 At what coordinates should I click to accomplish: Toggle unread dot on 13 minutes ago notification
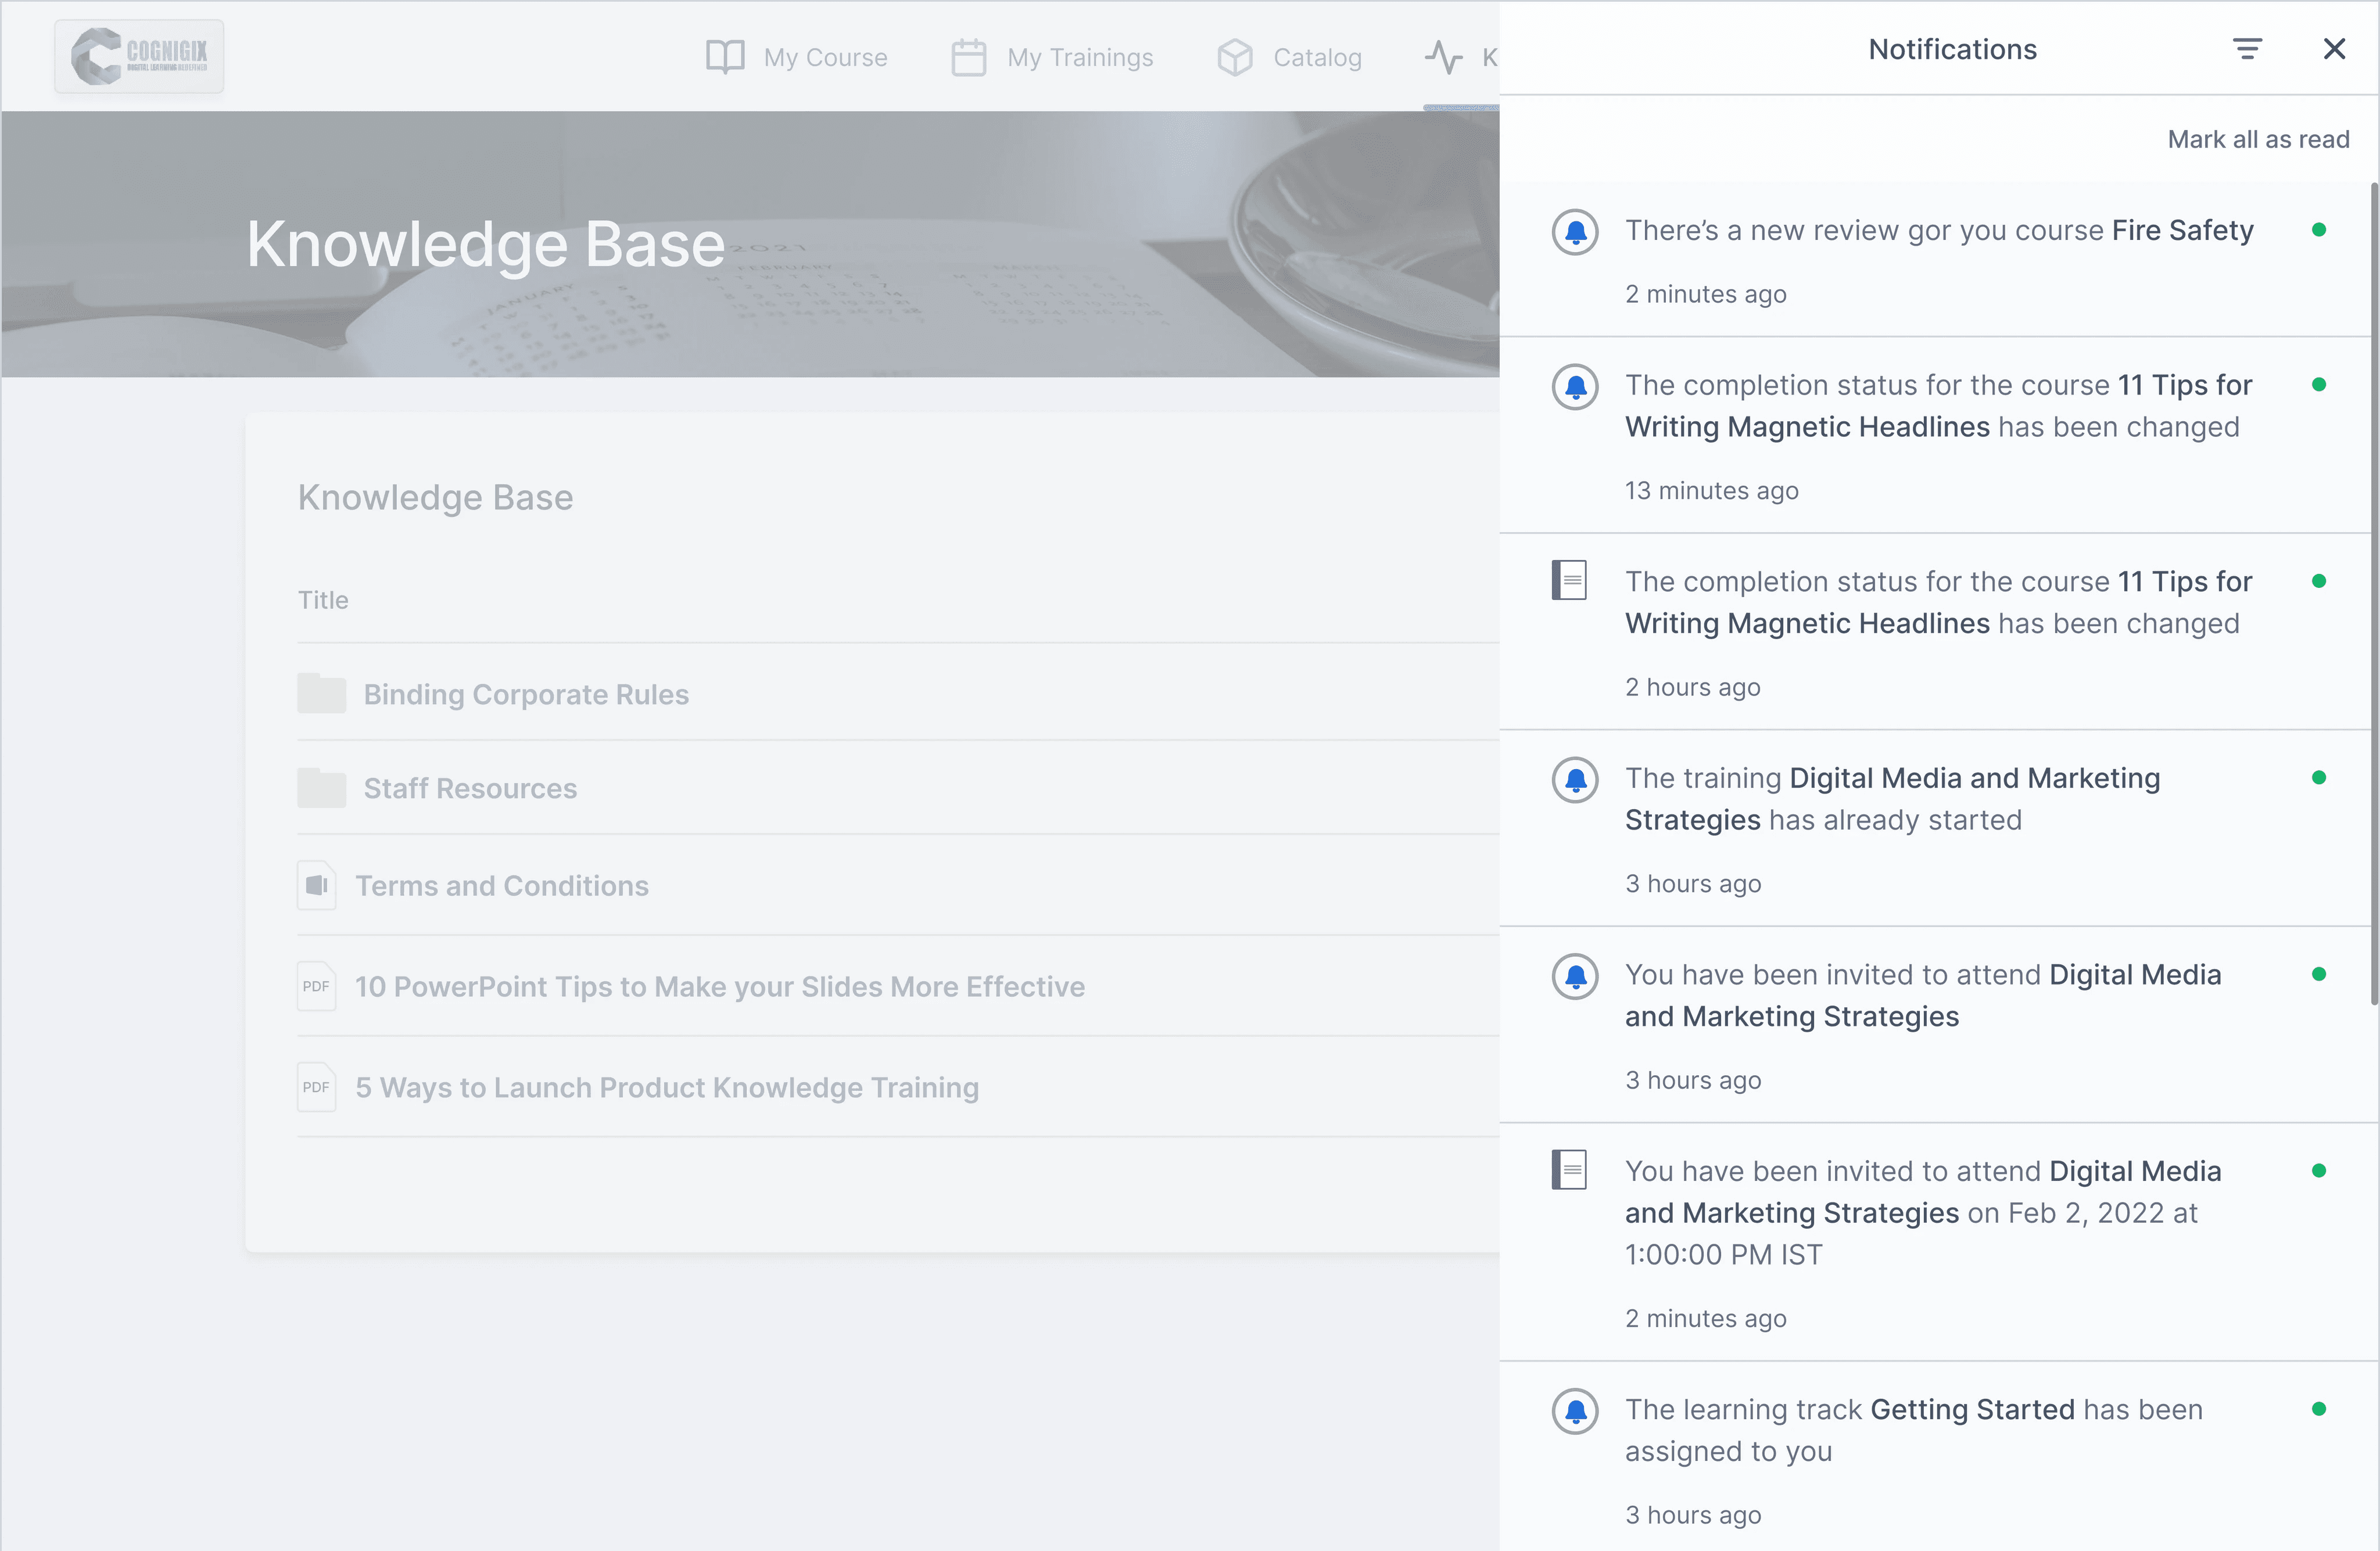[x=2318, y=385]
